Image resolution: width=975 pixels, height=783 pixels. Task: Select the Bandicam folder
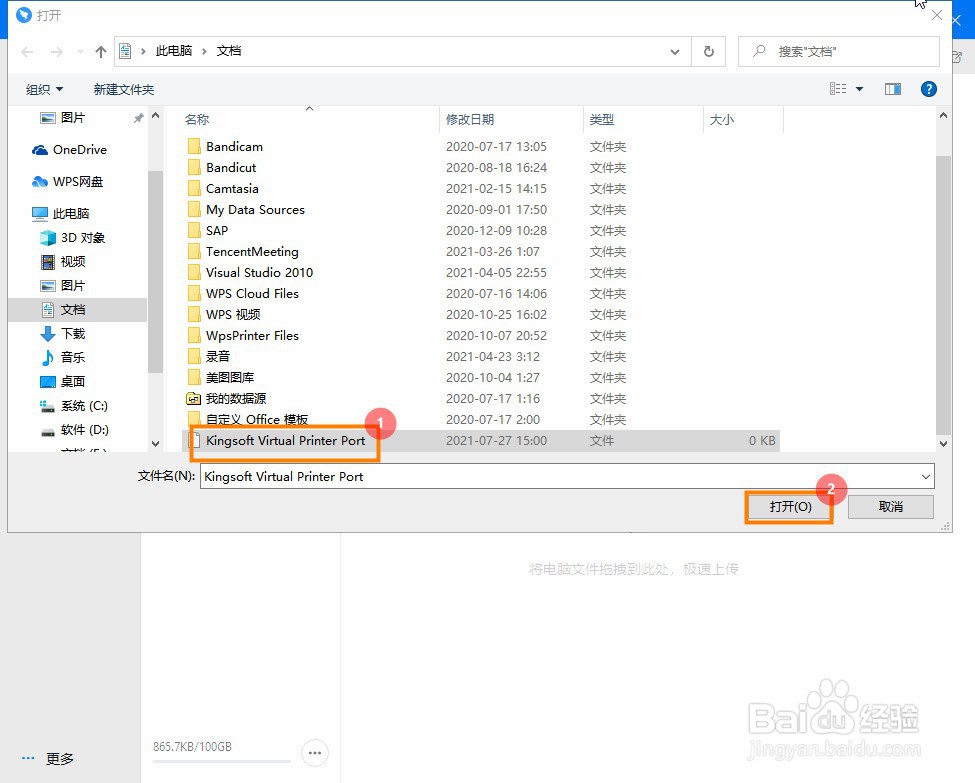point(234,147)
